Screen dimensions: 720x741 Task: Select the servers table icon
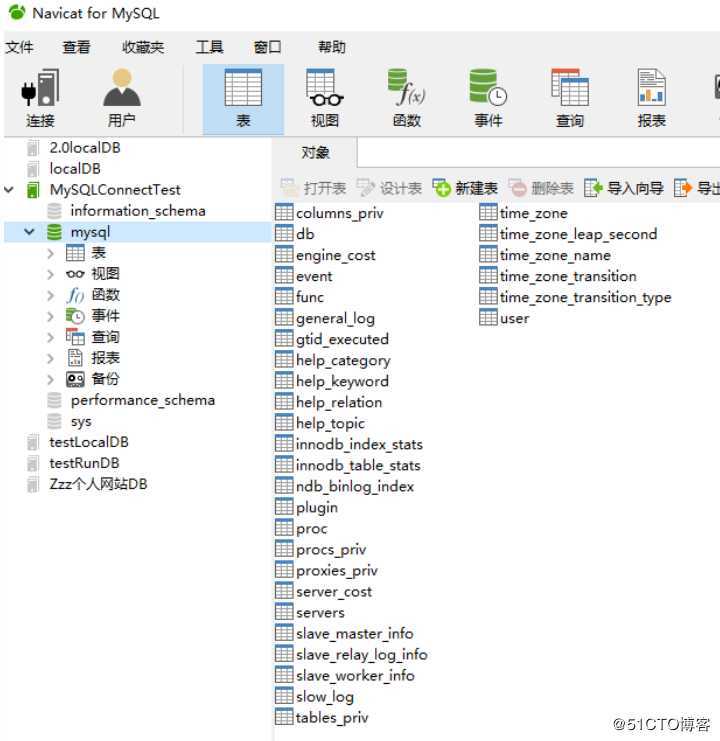(284, 612)
